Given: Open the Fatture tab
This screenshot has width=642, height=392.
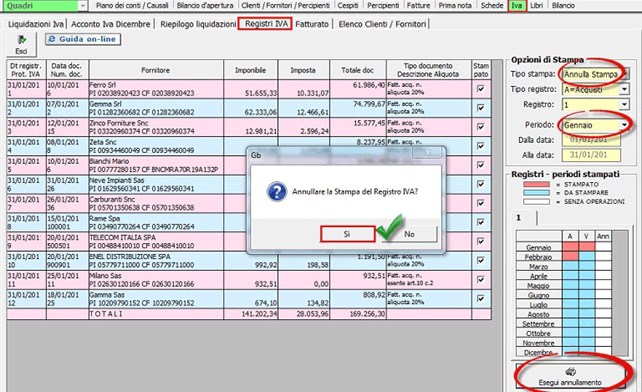Looking at the screenshot, I should click(x=419, y=6).
